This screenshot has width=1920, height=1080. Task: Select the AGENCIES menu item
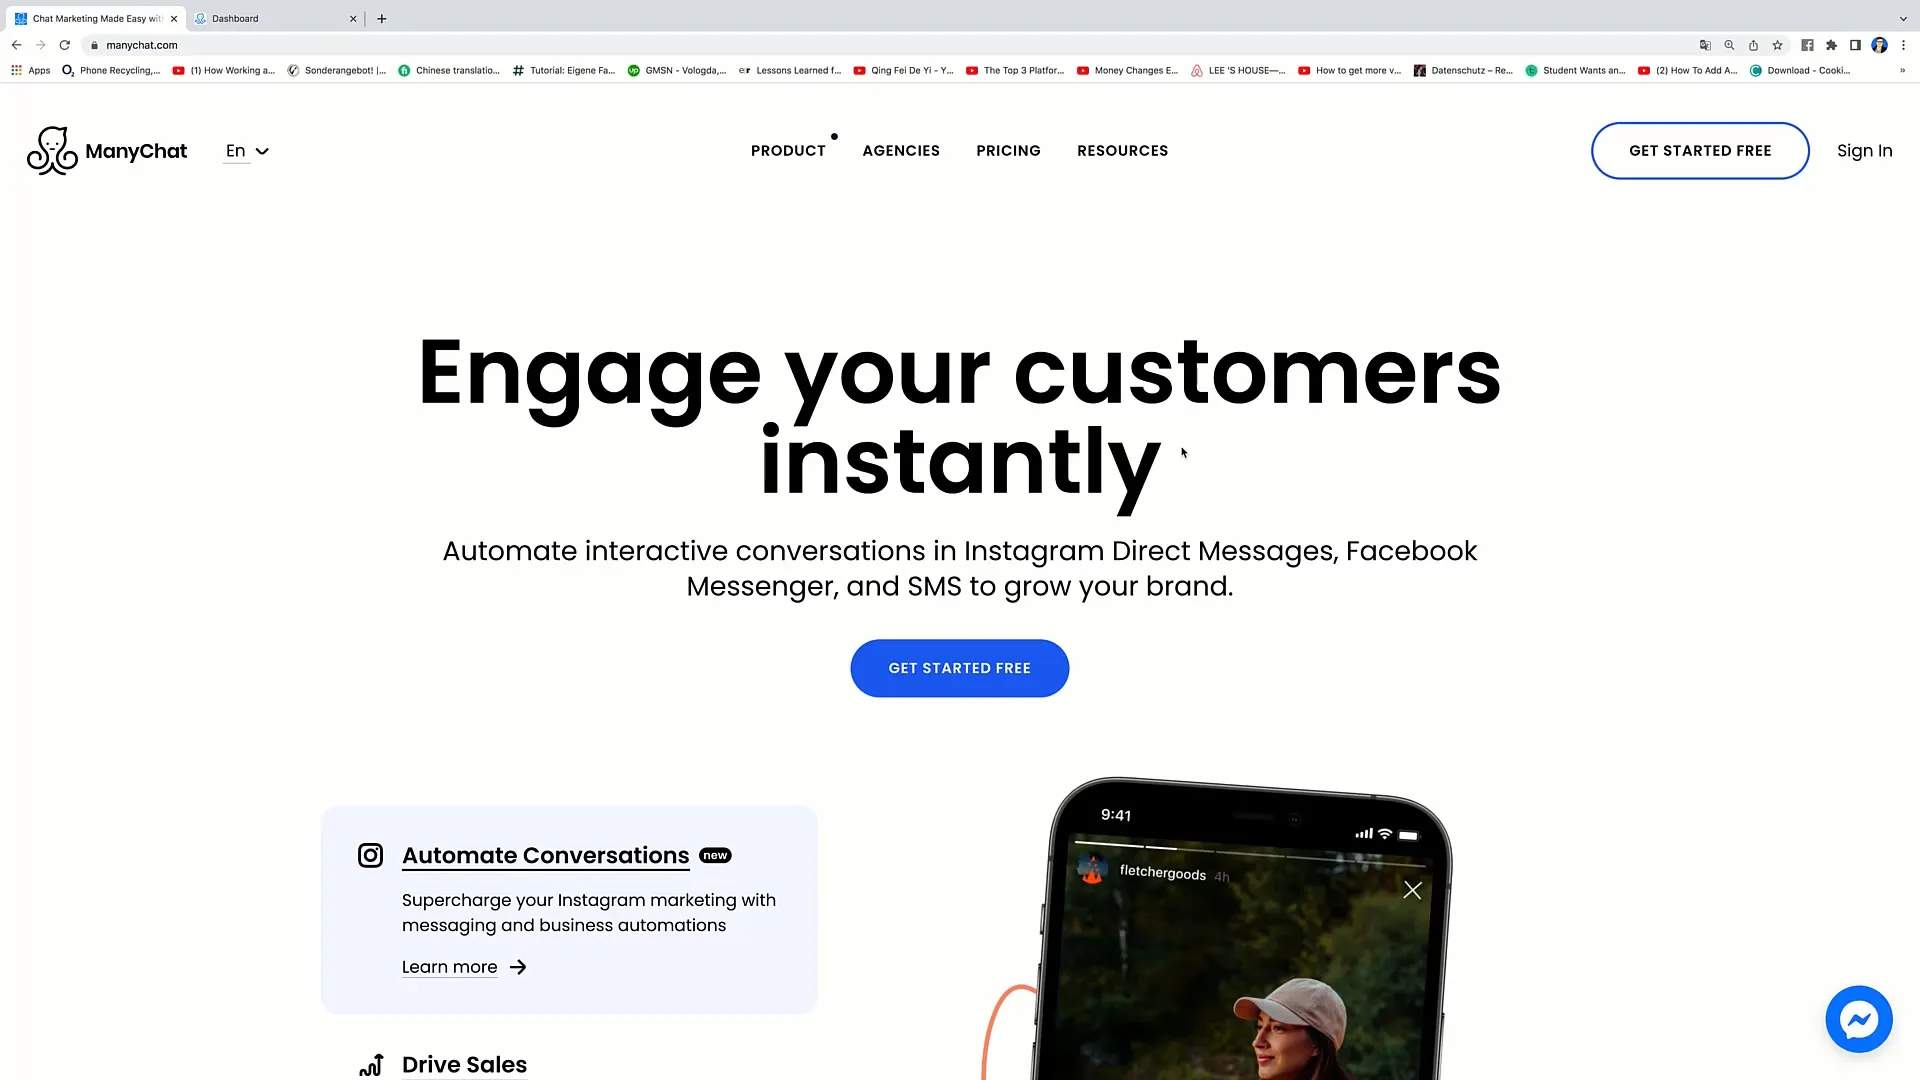click(x=901, y=150)
